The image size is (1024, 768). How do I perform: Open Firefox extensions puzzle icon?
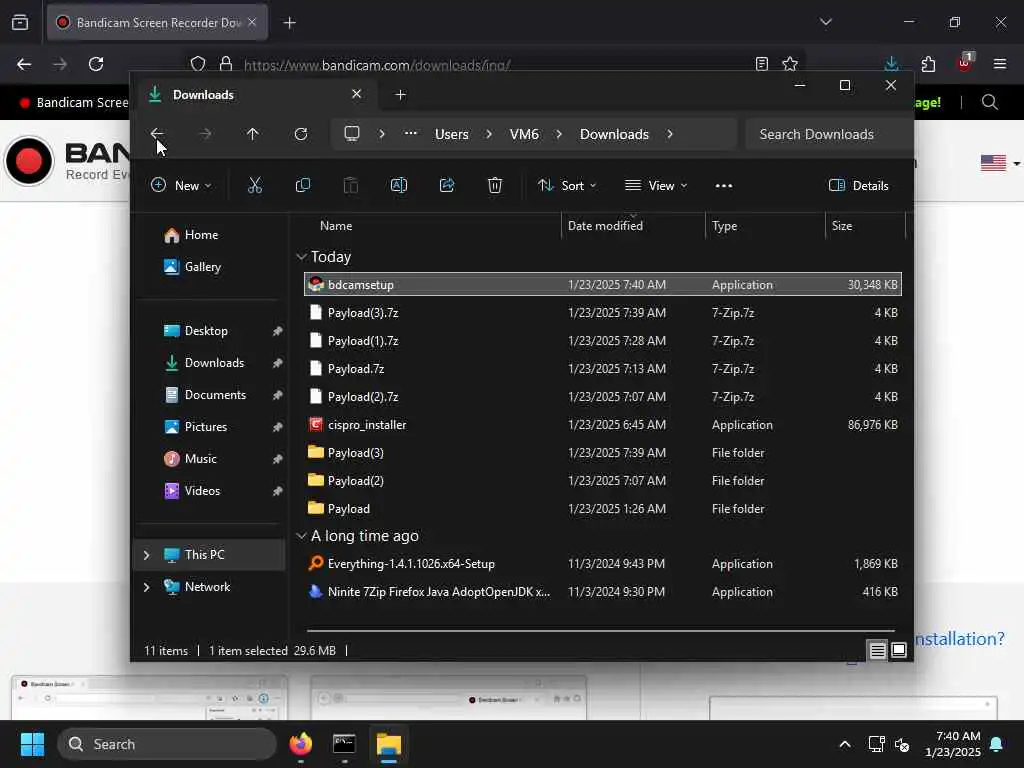pyautogui.click(x=928, y=64)
